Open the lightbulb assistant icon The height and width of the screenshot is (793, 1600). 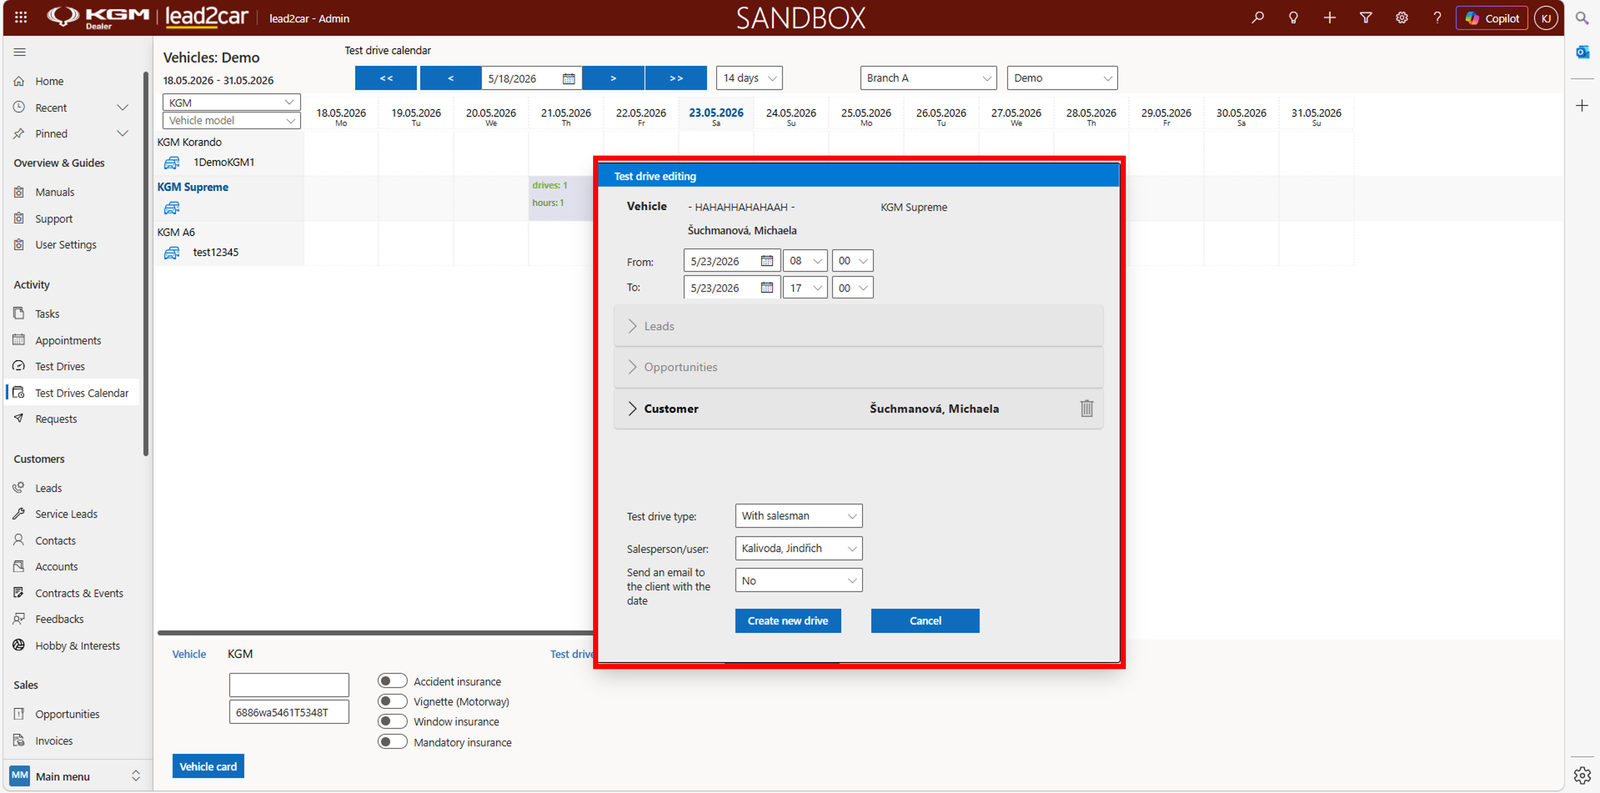point(1293,17)
